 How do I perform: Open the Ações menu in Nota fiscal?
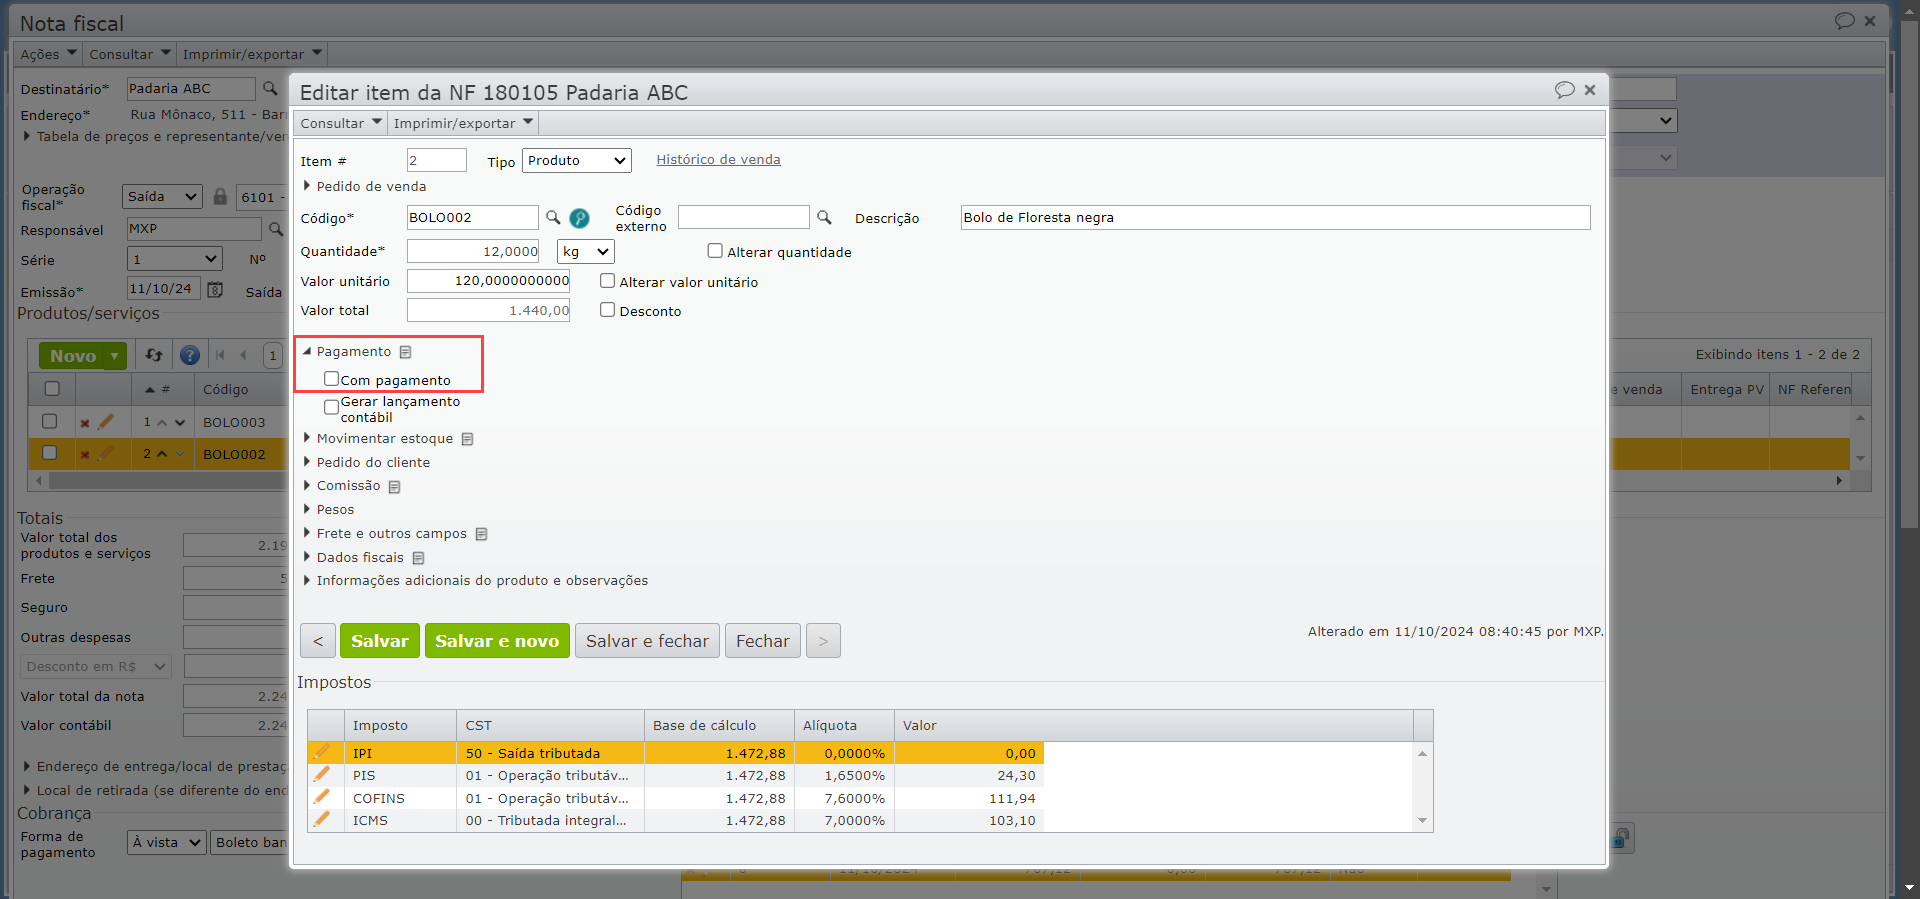click(x=49, y=54)
